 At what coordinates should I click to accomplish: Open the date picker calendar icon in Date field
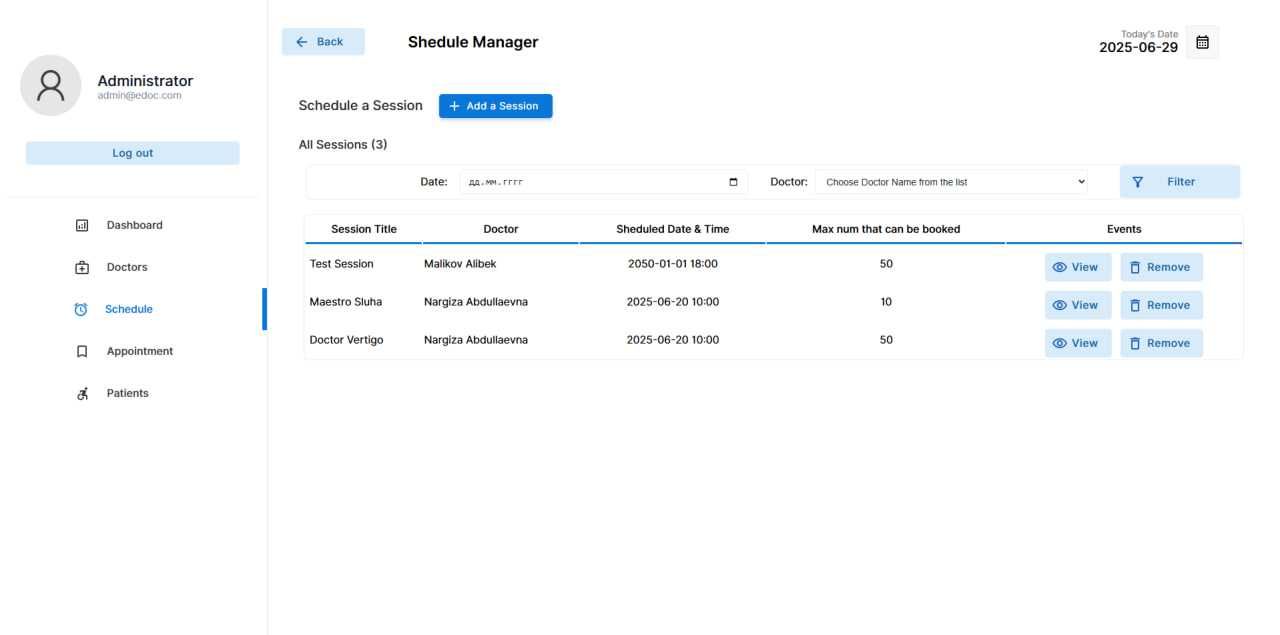coord(733,182)
